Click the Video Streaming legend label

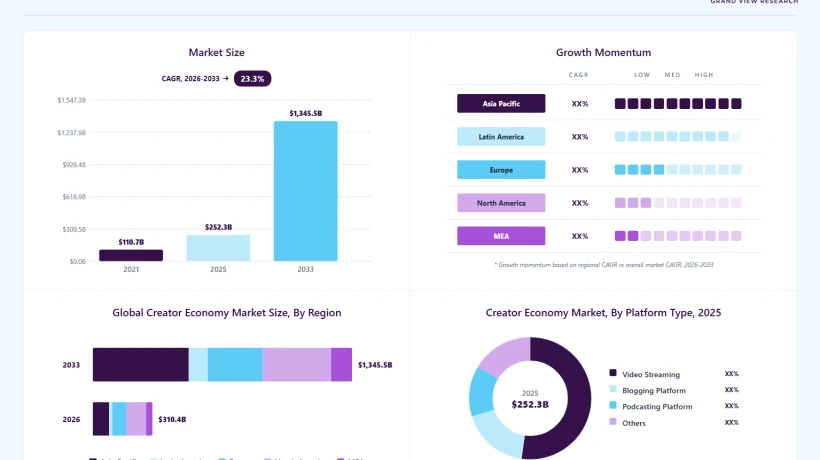(x=651, y=374)
